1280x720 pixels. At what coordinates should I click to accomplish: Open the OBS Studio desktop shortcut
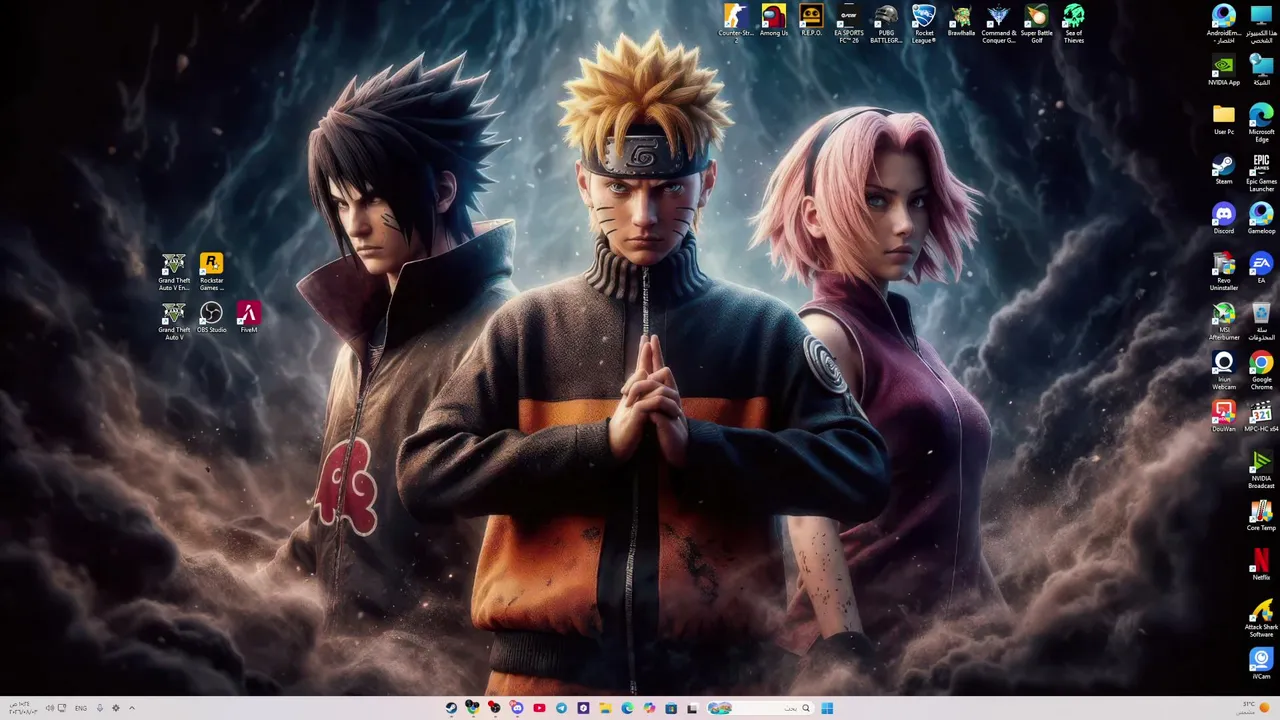(x=211, y=318)
